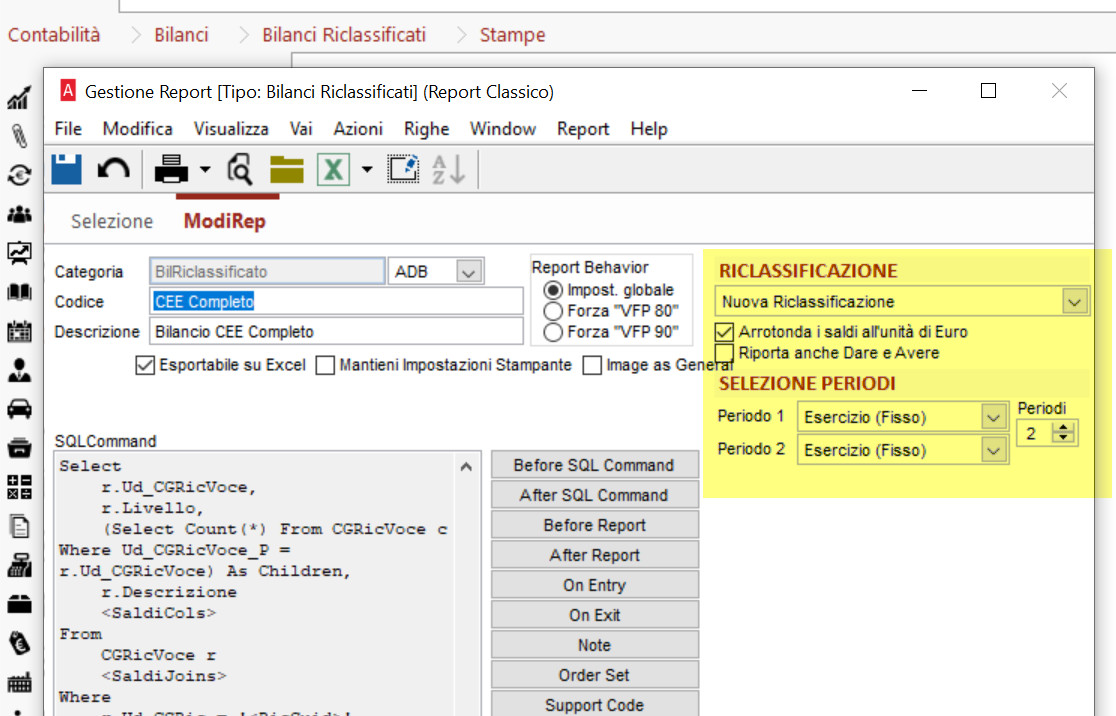Select Forza "VFP 90" radio button

[x=553, y=332]
